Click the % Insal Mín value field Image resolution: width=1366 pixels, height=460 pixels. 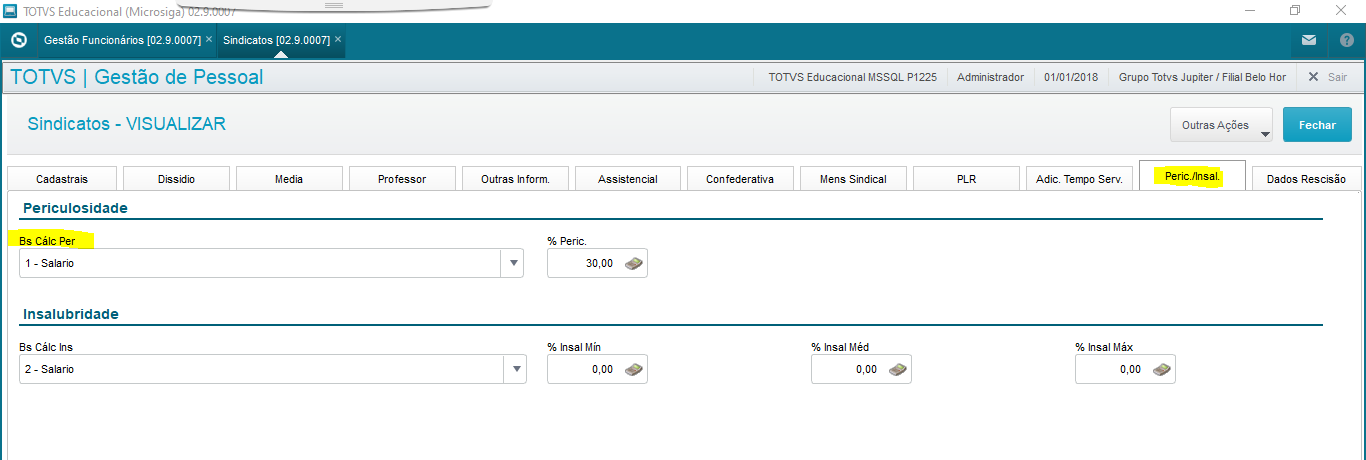click(x=597, y=369)
